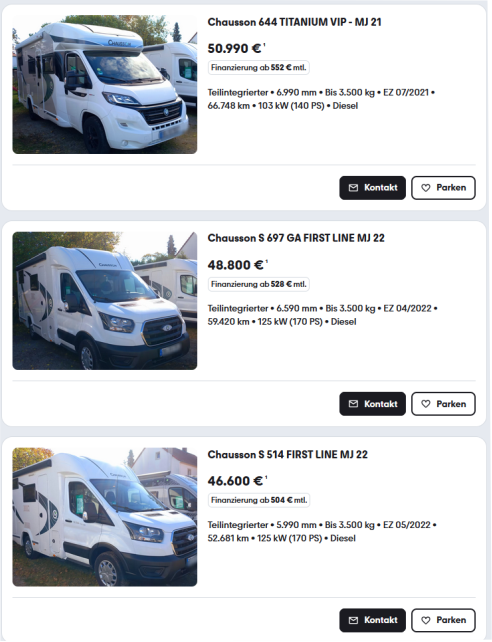Save Chausson S 514 via Parken button

443,620
